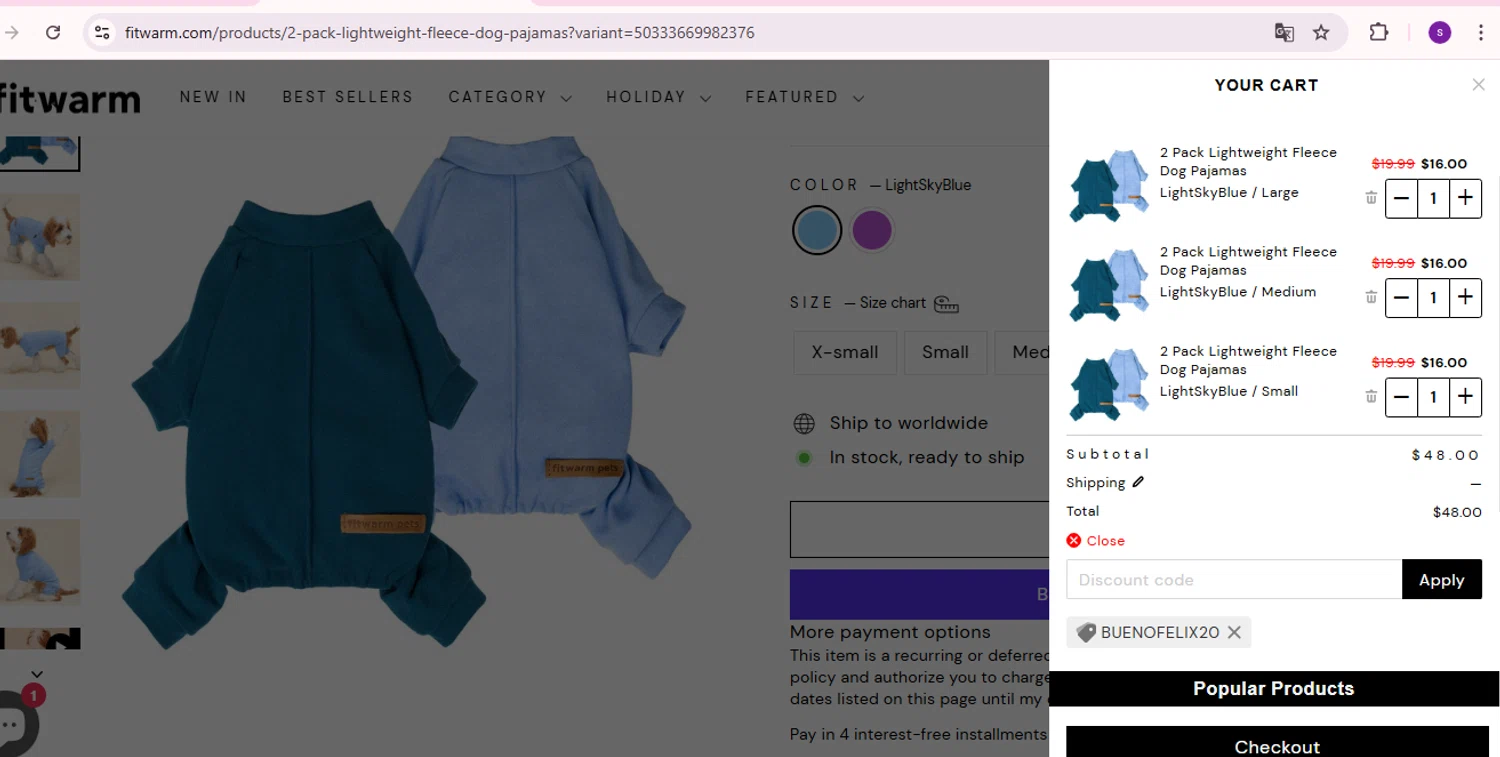
Task: Open the browser extensions puzzle icon
Action: point(1379,32)
